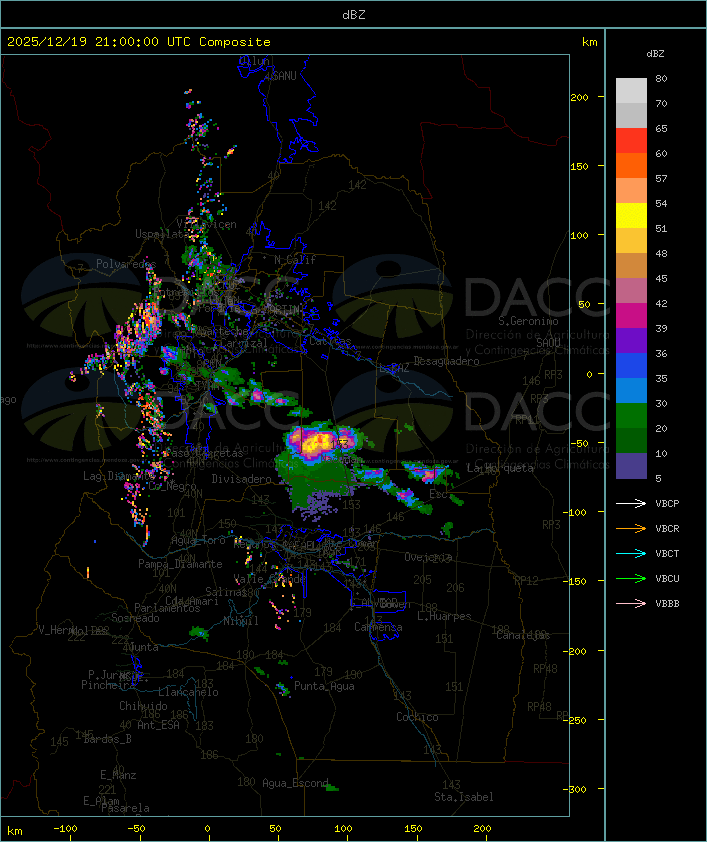
Task: Choose the bright yellow 51-54 dBZ swatch
Action: [x=631, y=215]
